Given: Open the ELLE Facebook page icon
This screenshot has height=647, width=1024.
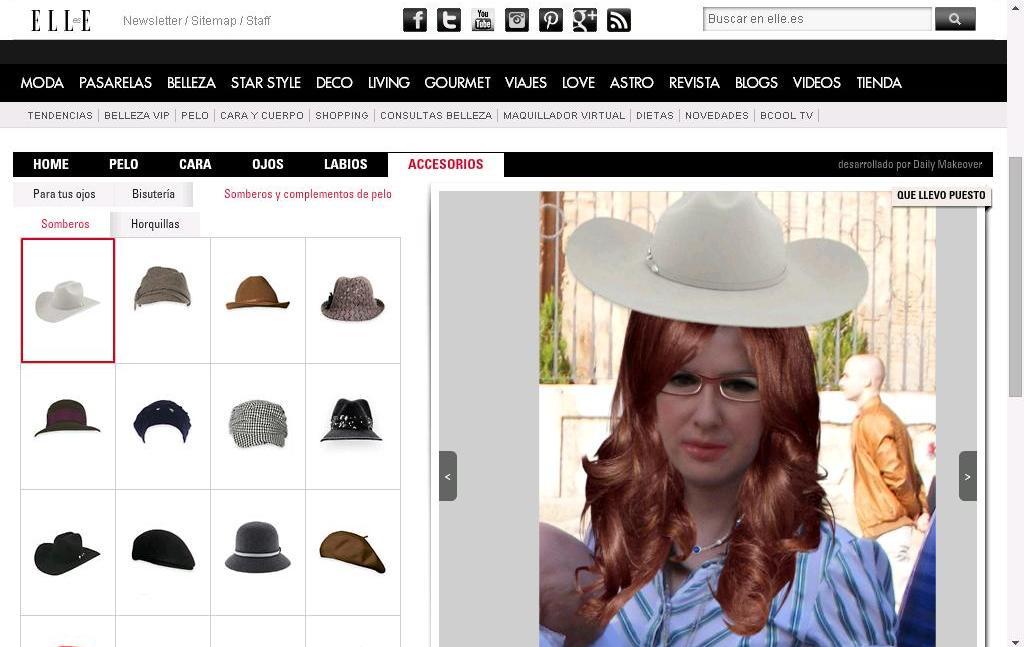Looking at the screenshot, I should click(415, 20).
